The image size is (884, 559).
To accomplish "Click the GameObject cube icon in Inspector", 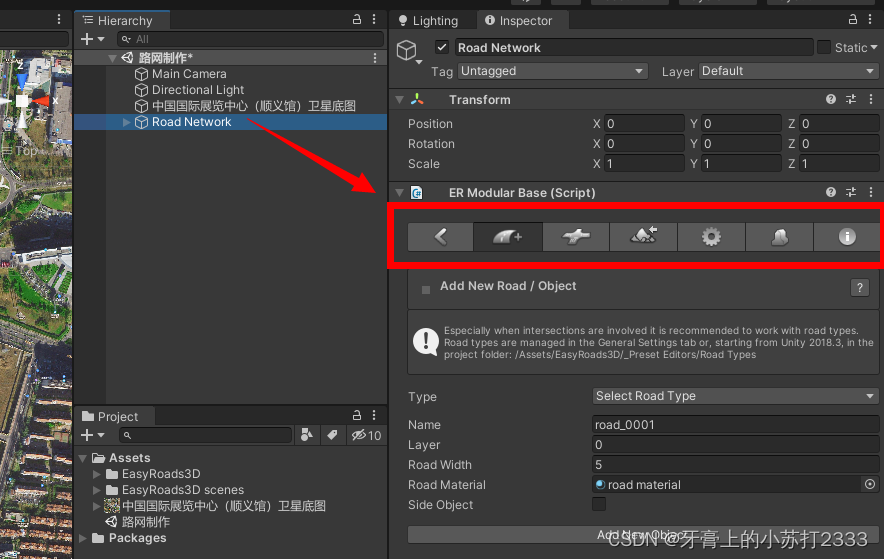I will point(406,51).
